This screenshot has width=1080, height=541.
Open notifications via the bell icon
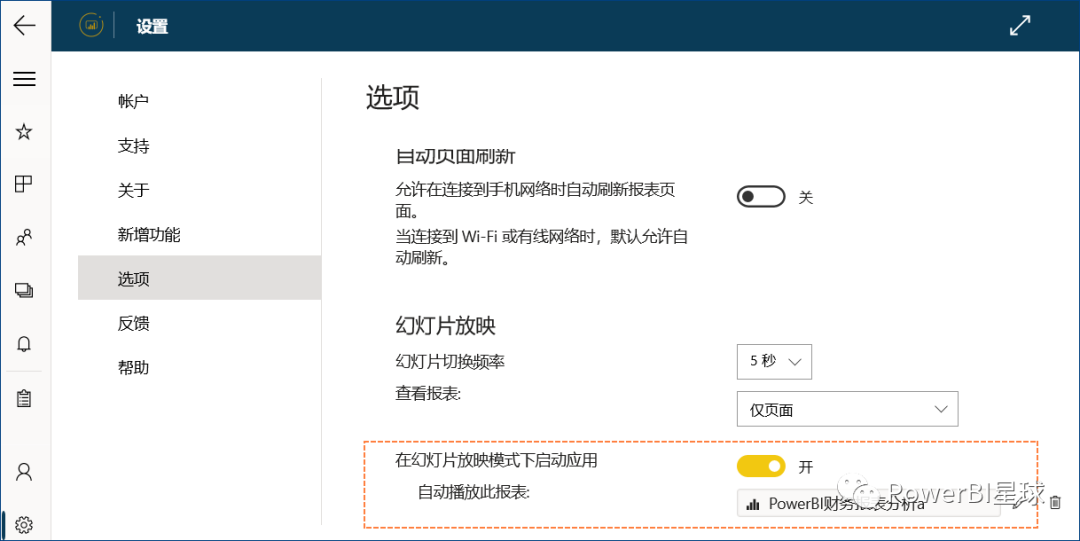(x=24, y=343)
